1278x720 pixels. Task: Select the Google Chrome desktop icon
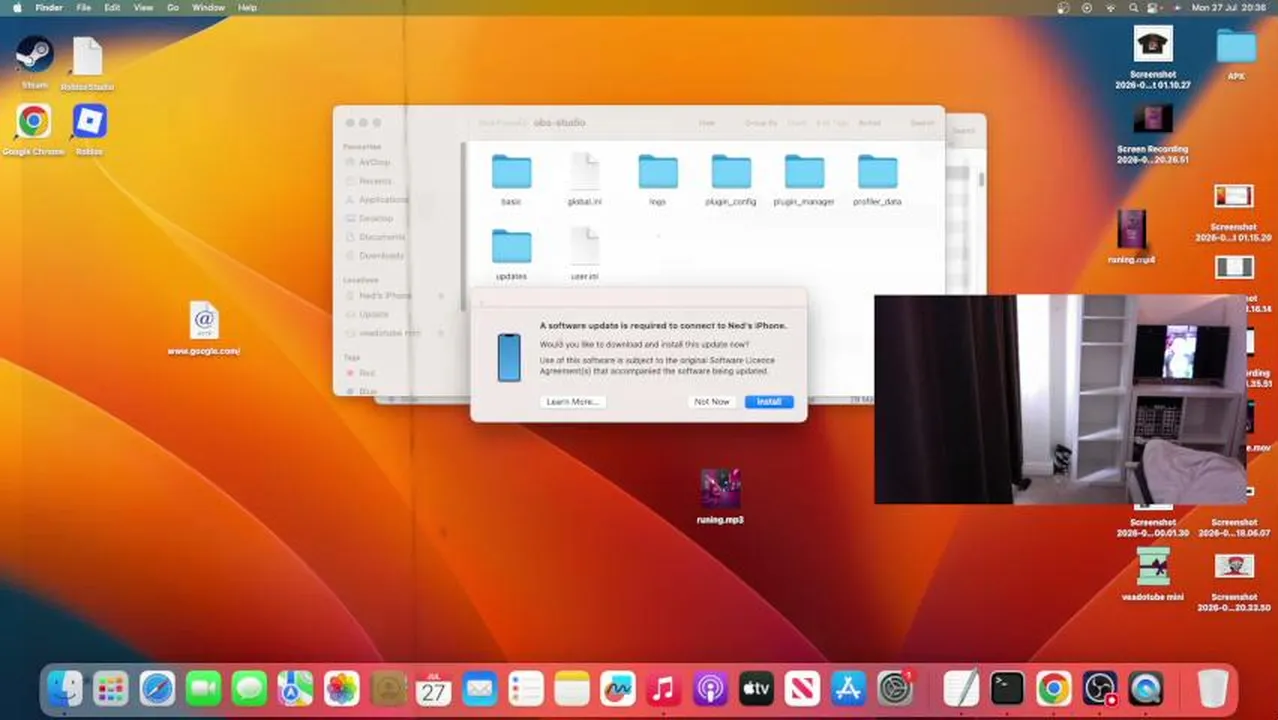(x=33, y=122)
